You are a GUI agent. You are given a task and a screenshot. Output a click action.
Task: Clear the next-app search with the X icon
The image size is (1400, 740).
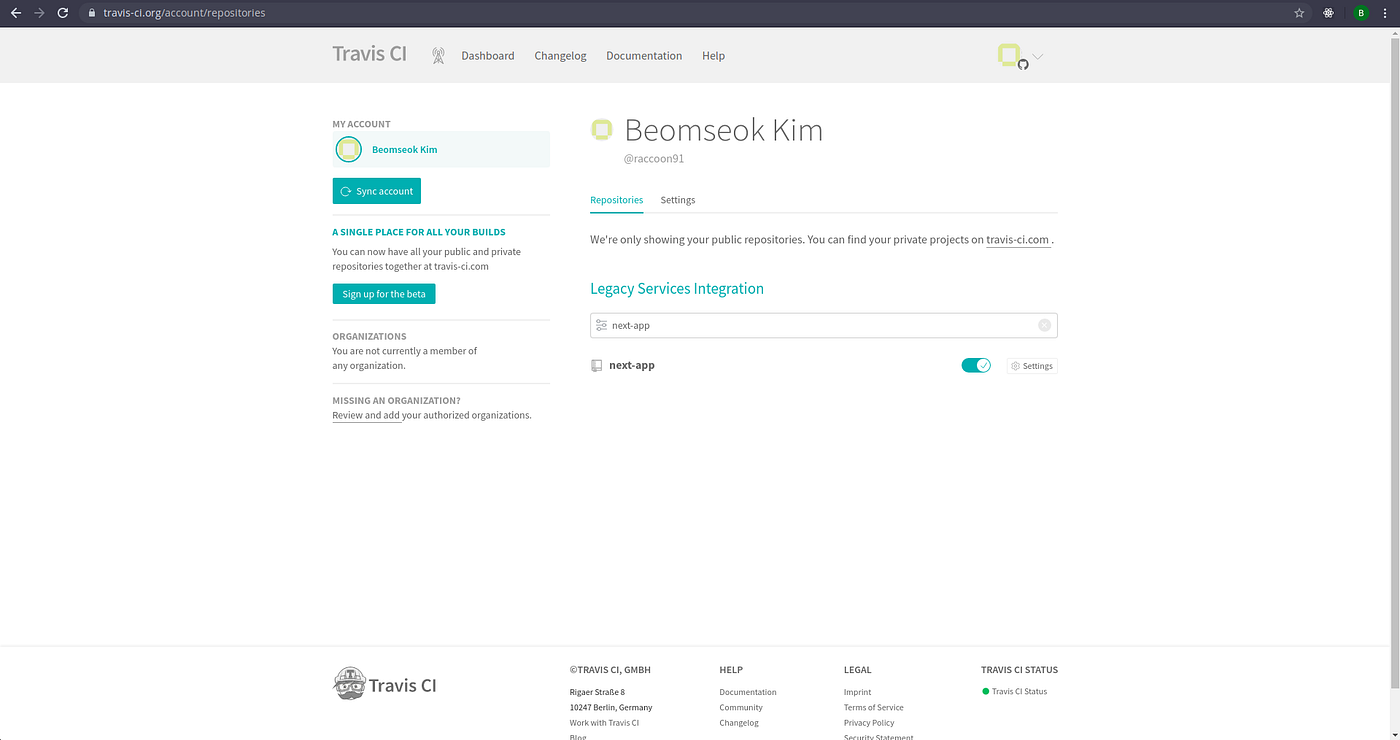pyautogui.click(x=1044, y=325)
